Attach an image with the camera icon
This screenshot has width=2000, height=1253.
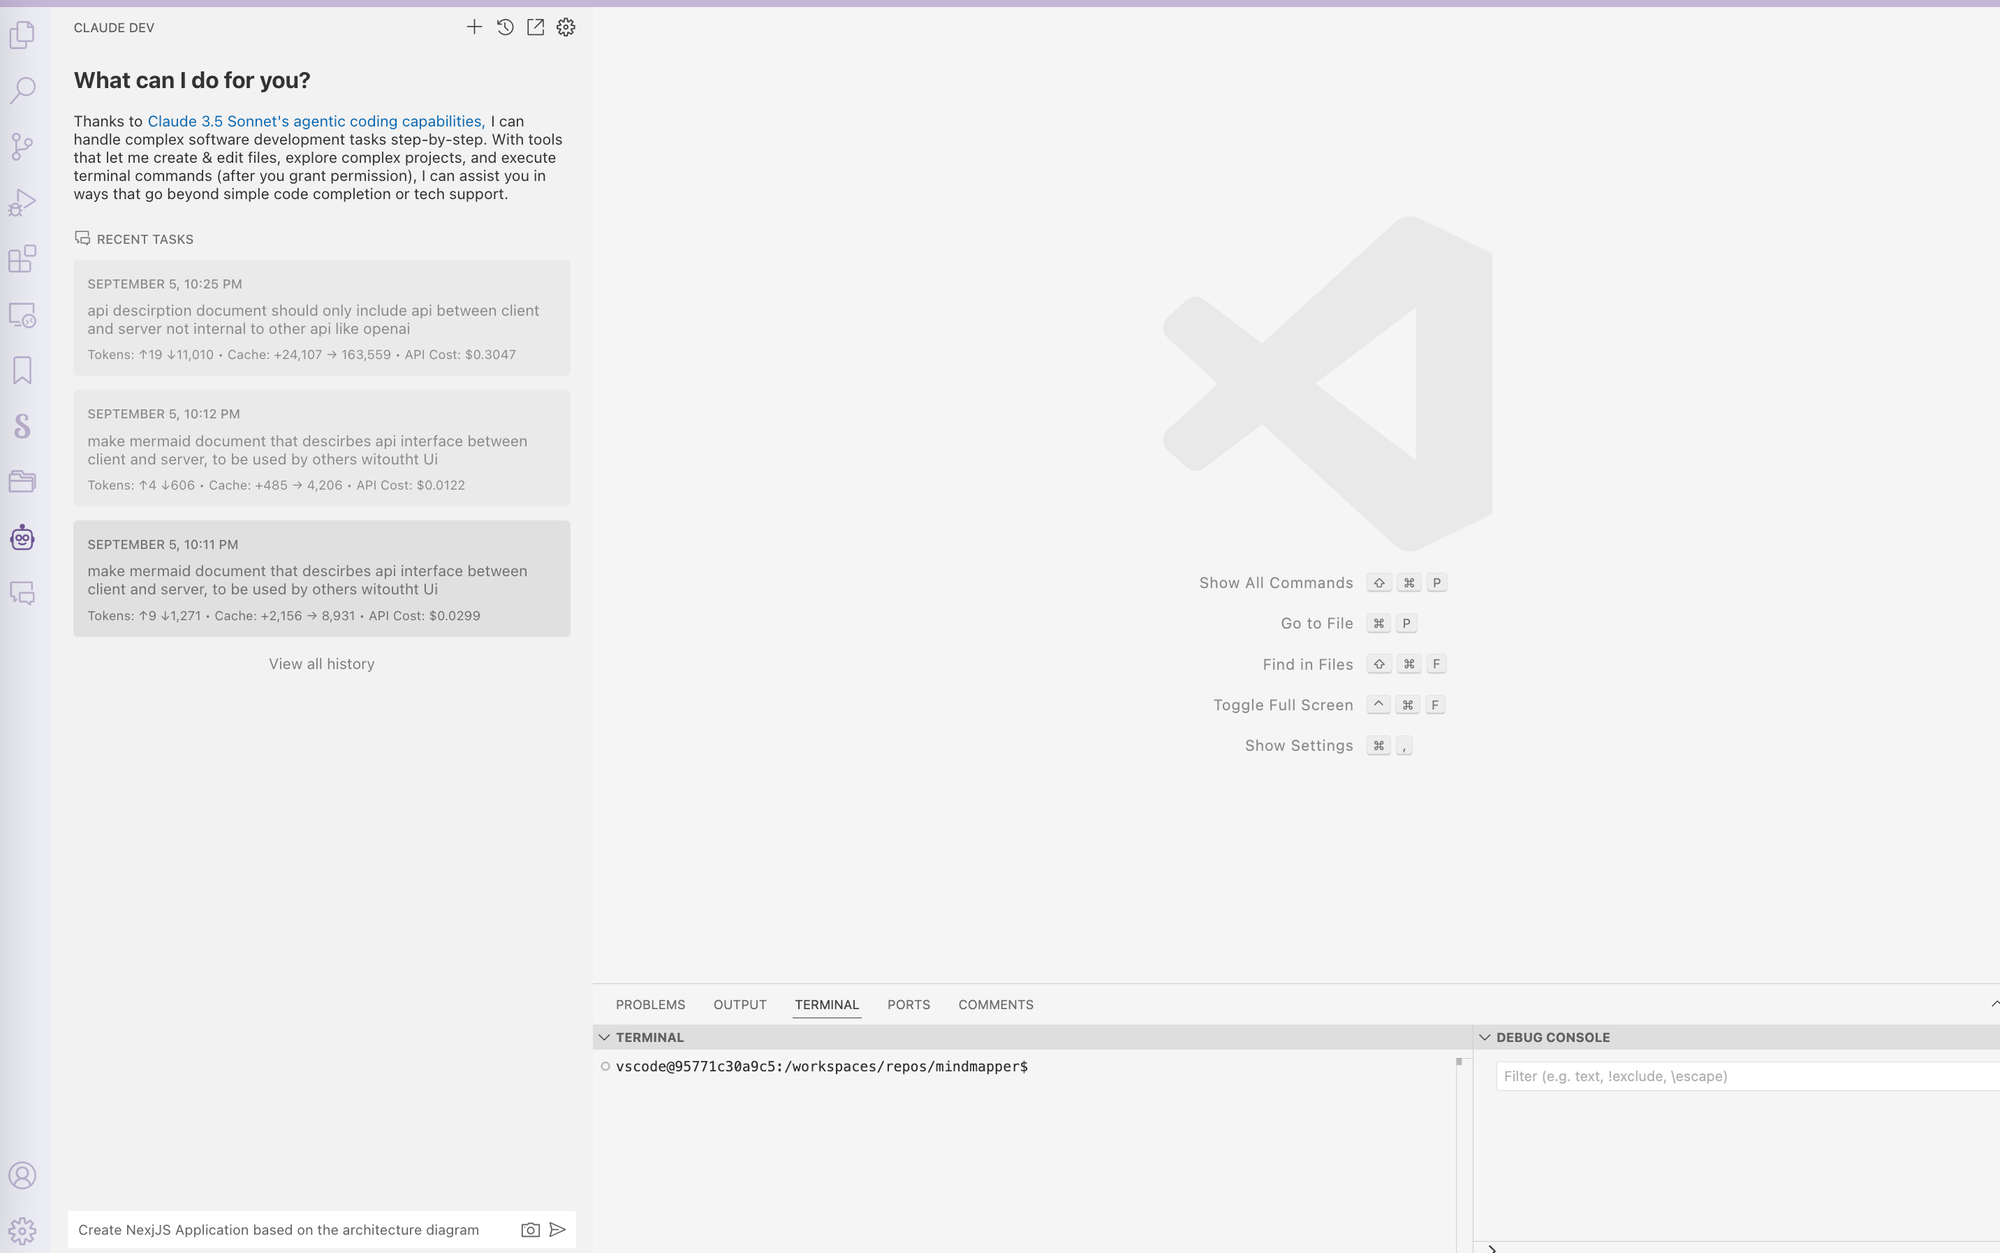[530, 1230]
